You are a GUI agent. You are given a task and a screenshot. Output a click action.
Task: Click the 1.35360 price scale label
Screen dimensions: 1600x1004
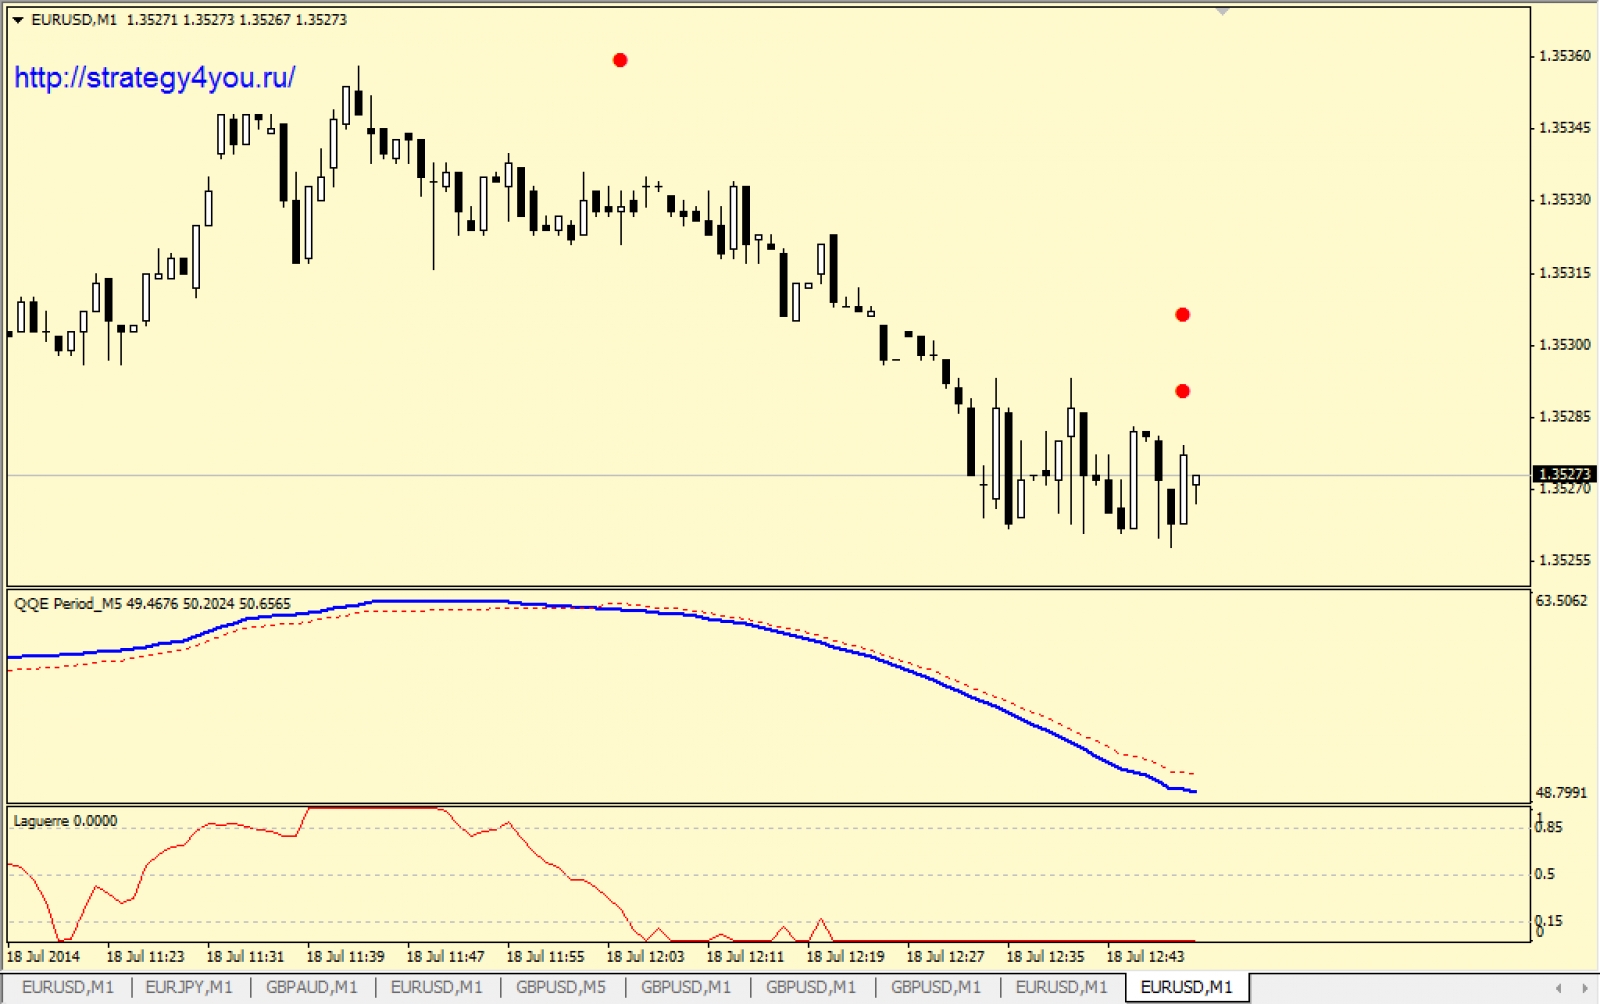coord(1564,56)
